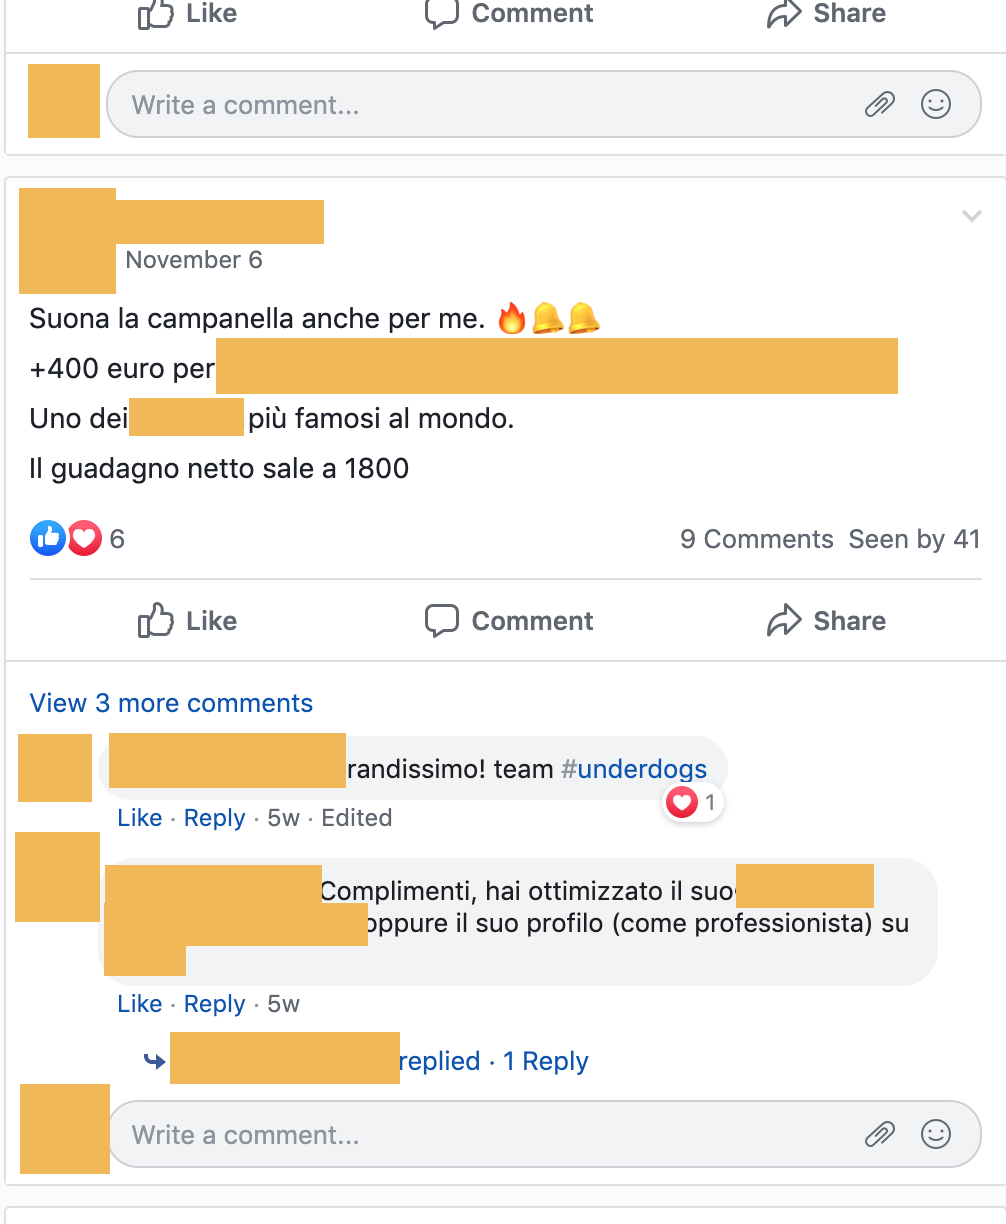The width and height of the screenshot is (1006, 1224).
Task: Expand the 1 Reply thread
Action: (545, 1061)
